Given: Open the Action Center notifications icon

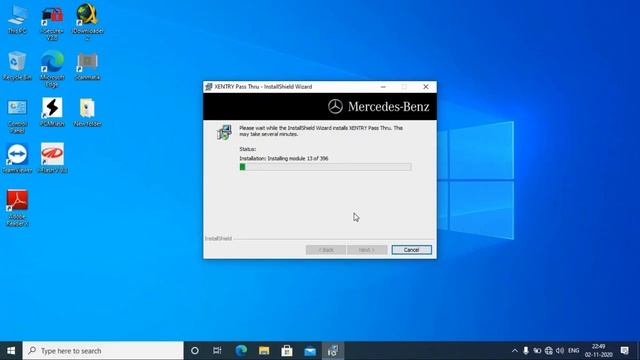Looking at the screenshot, I should (x=624, y=351).
